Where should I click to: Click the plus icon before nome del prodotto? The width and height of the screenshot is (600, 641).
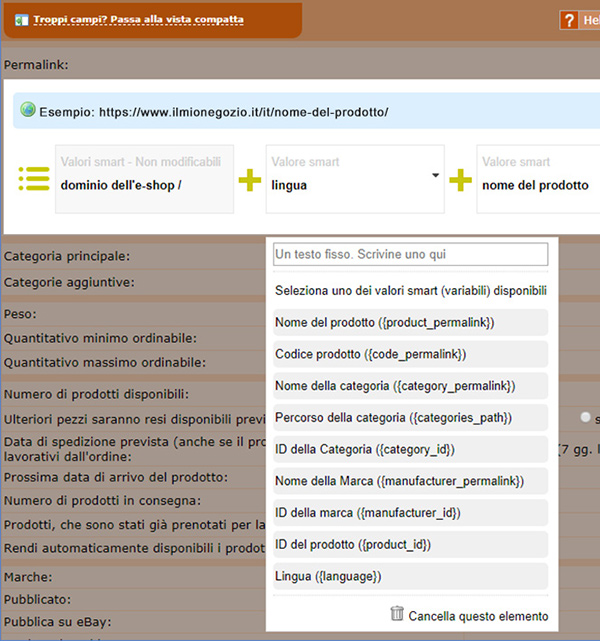pos(460,180)
